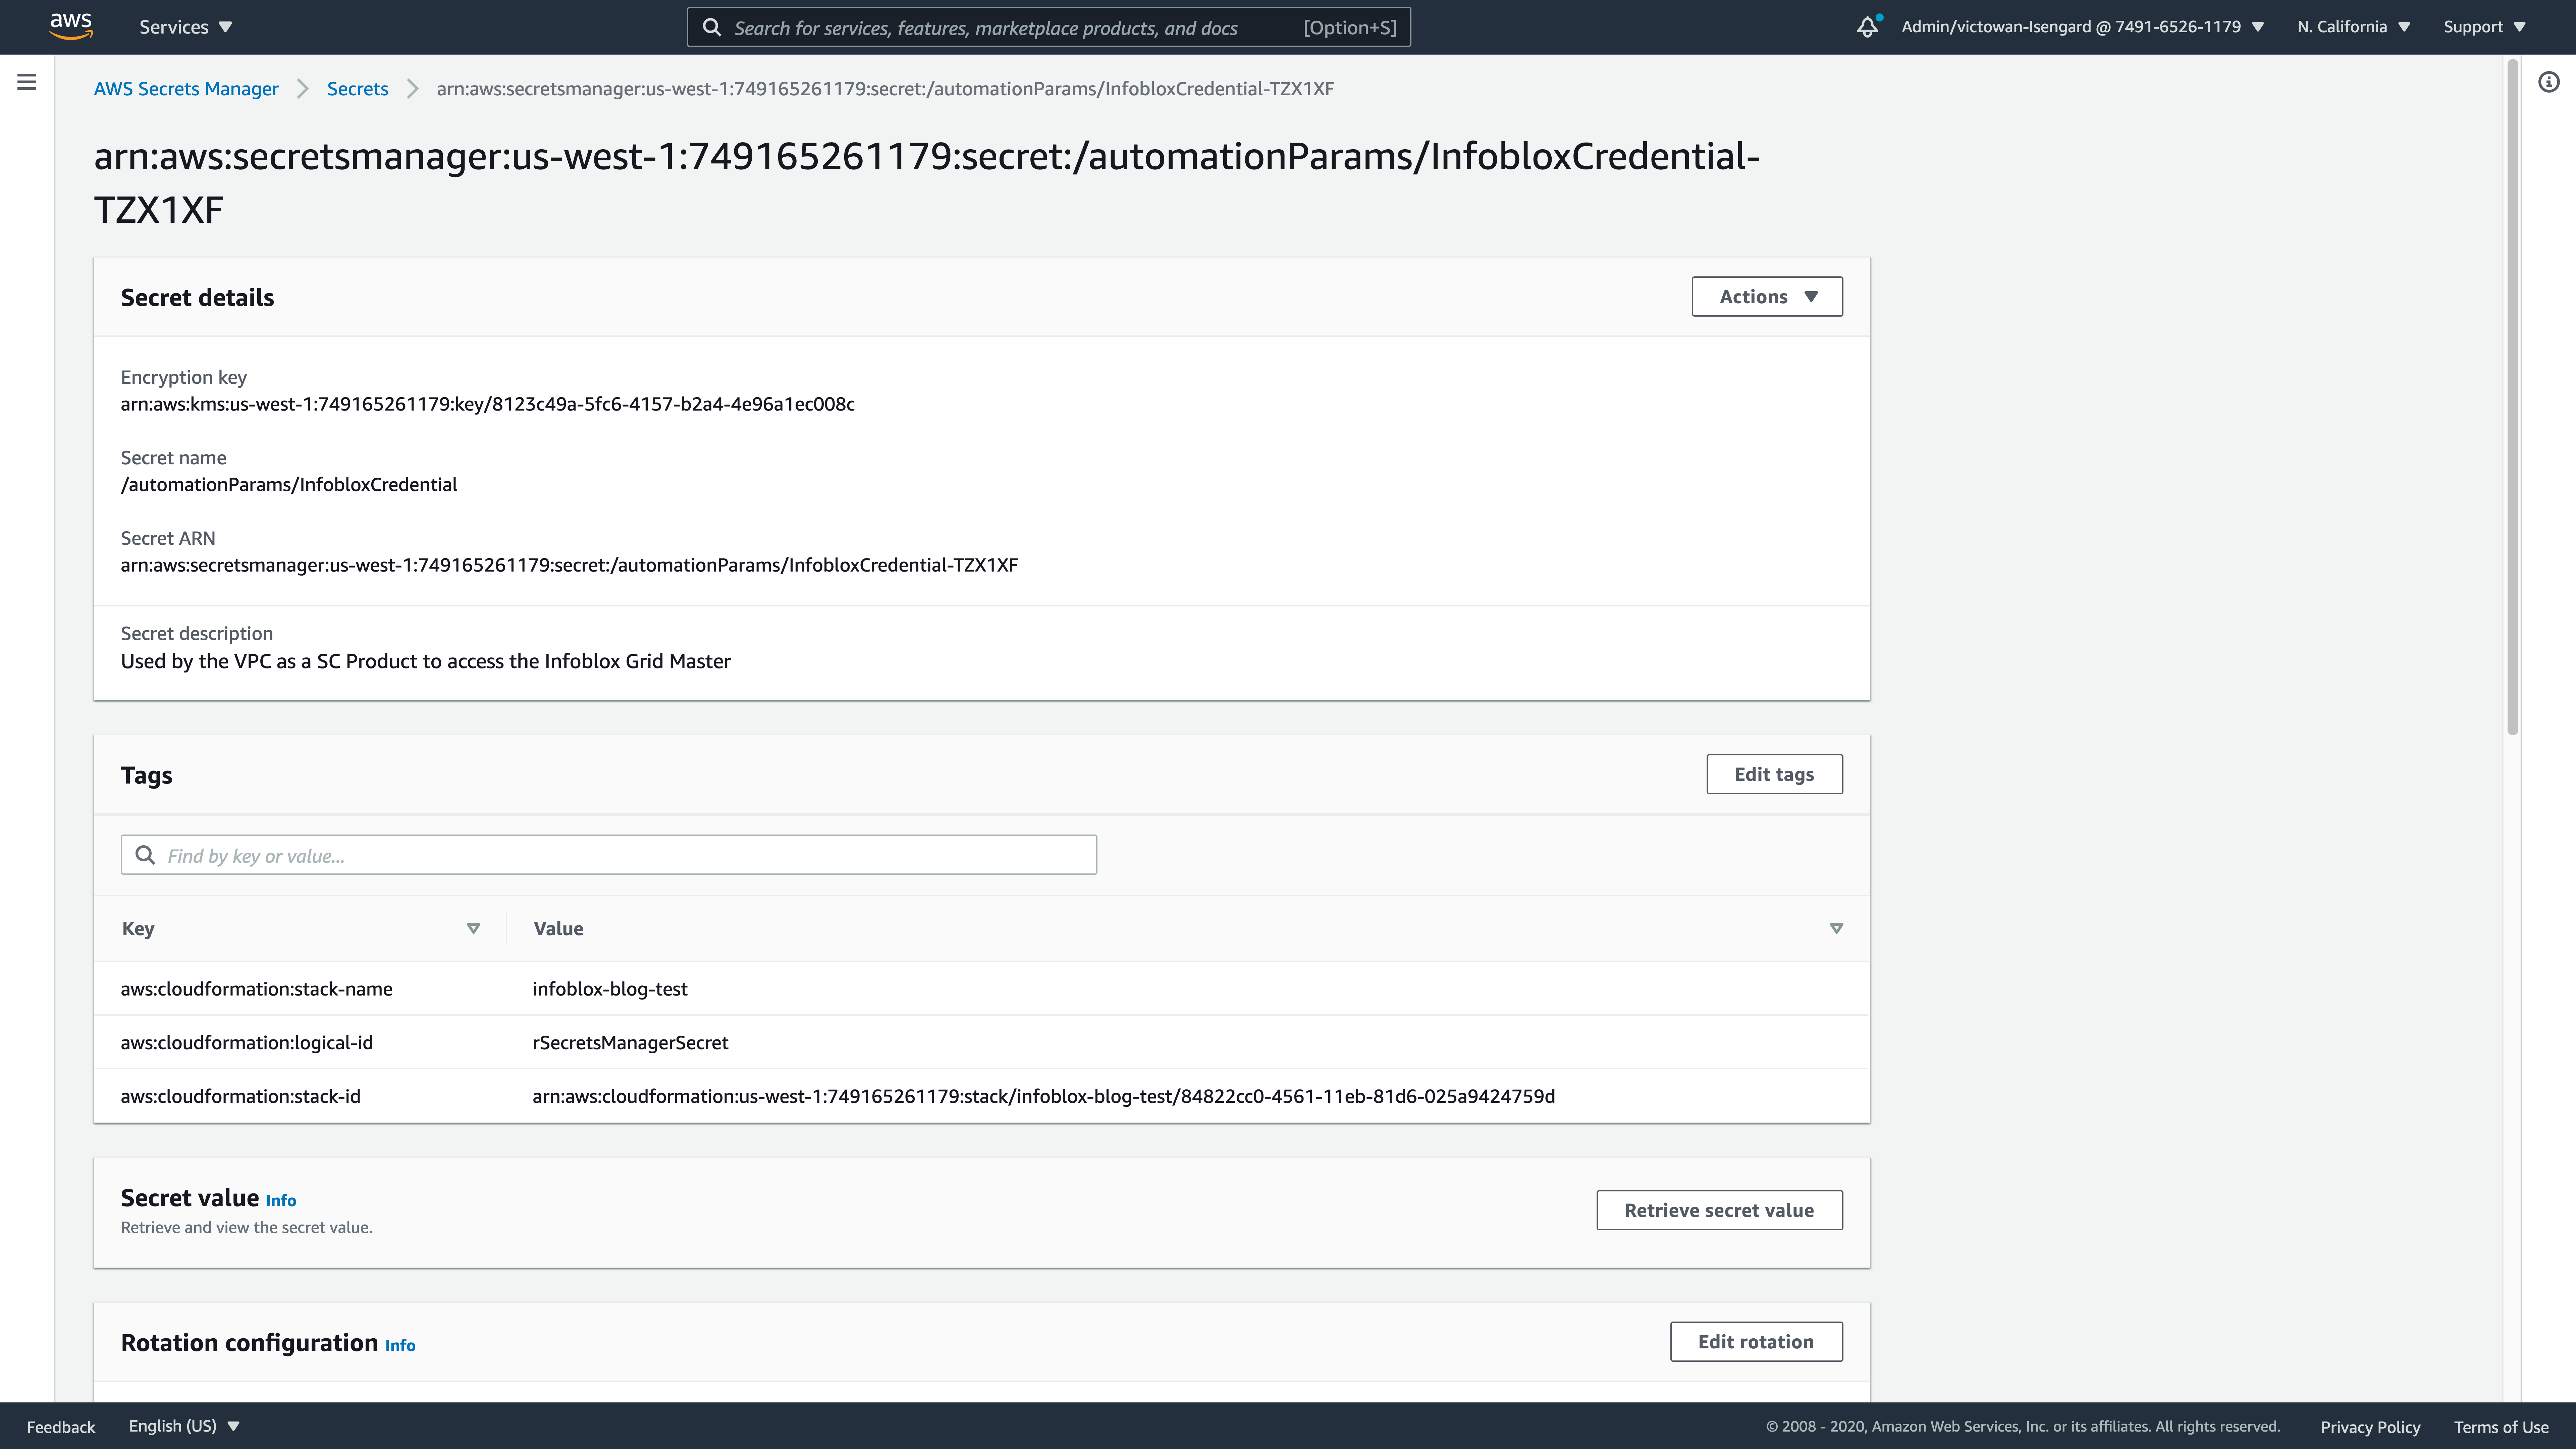Open the Actions dropdown for the secret
Viewport: 2576px width, 1449px height.
coord(1767,297)
